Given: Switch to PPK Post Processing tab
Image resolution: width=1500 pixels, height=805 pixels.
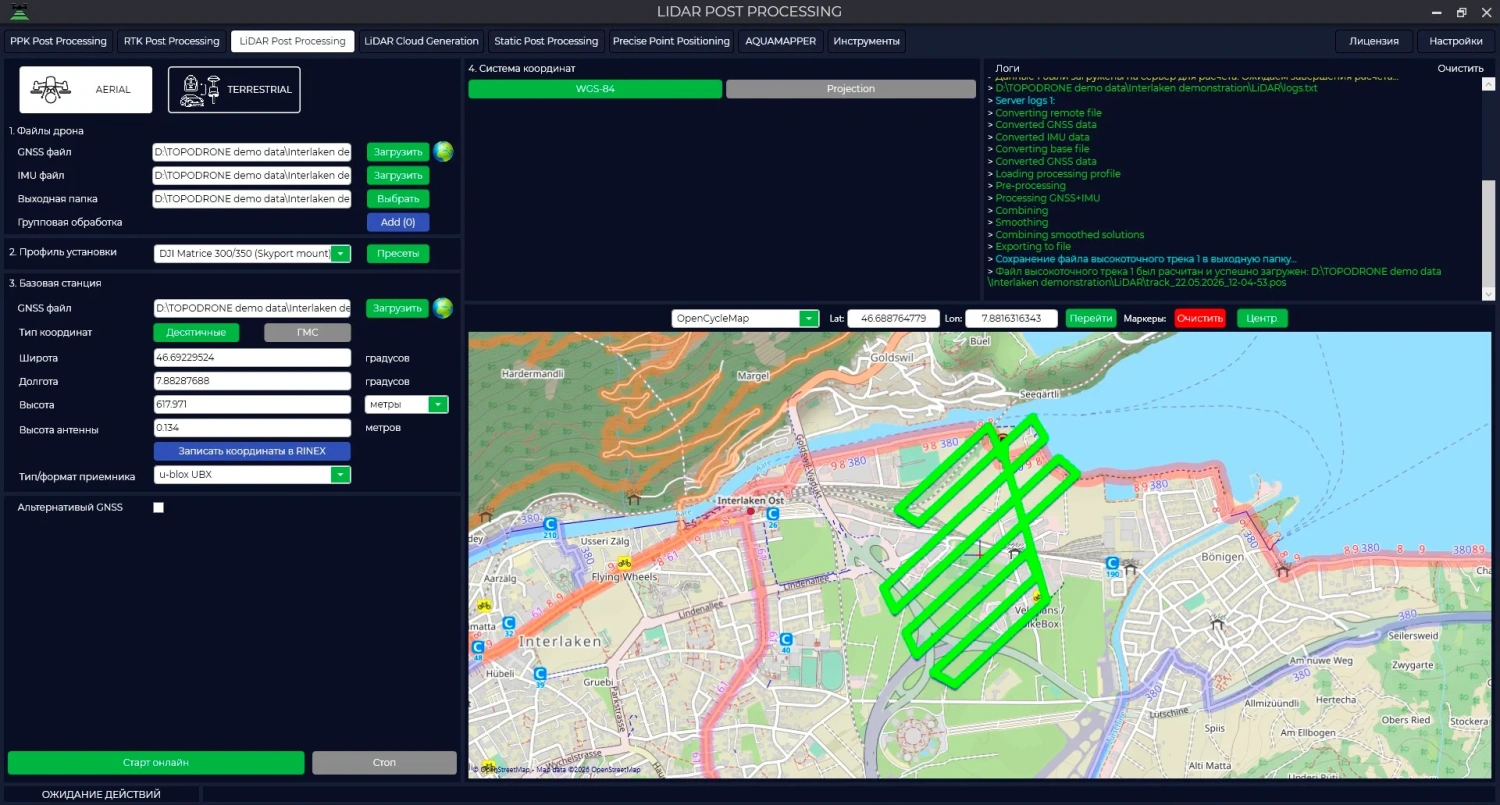Looking at the screenshot, I should tap(58, 41).
